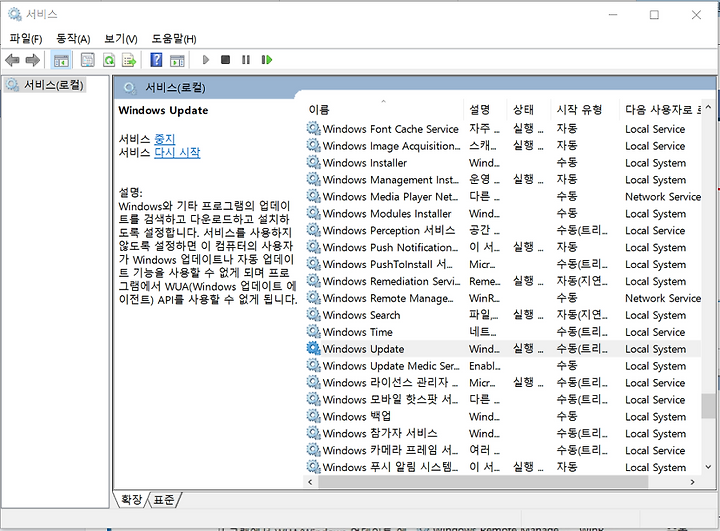Click the horizontal scrollbar left arrow
The width and height of the screenshot is (720, 531).
310,482
